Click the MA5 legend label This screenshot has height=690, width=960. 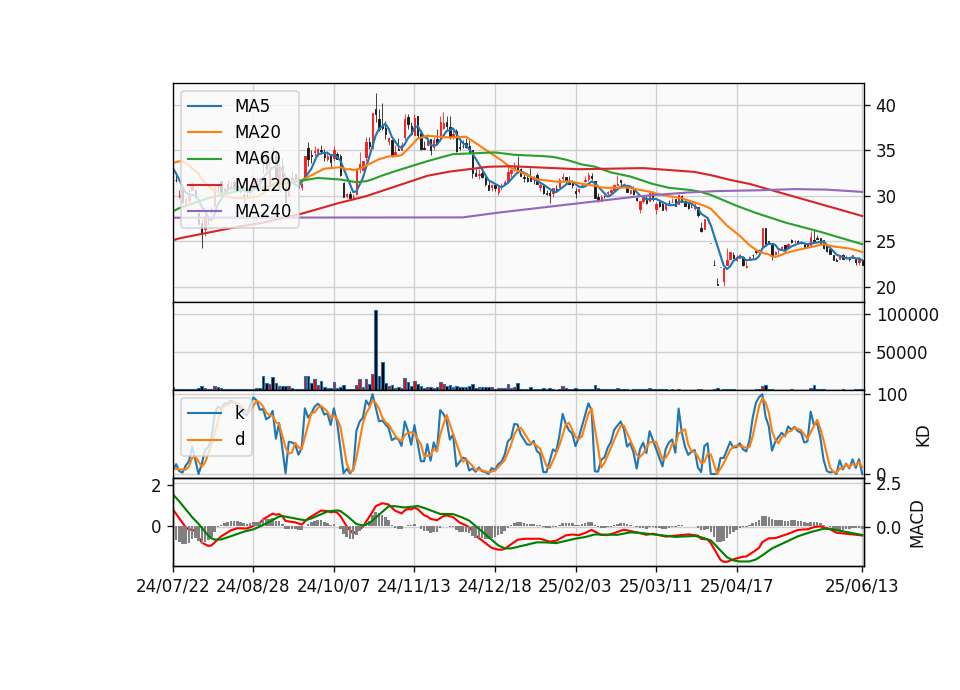click(x=252, y=106)
